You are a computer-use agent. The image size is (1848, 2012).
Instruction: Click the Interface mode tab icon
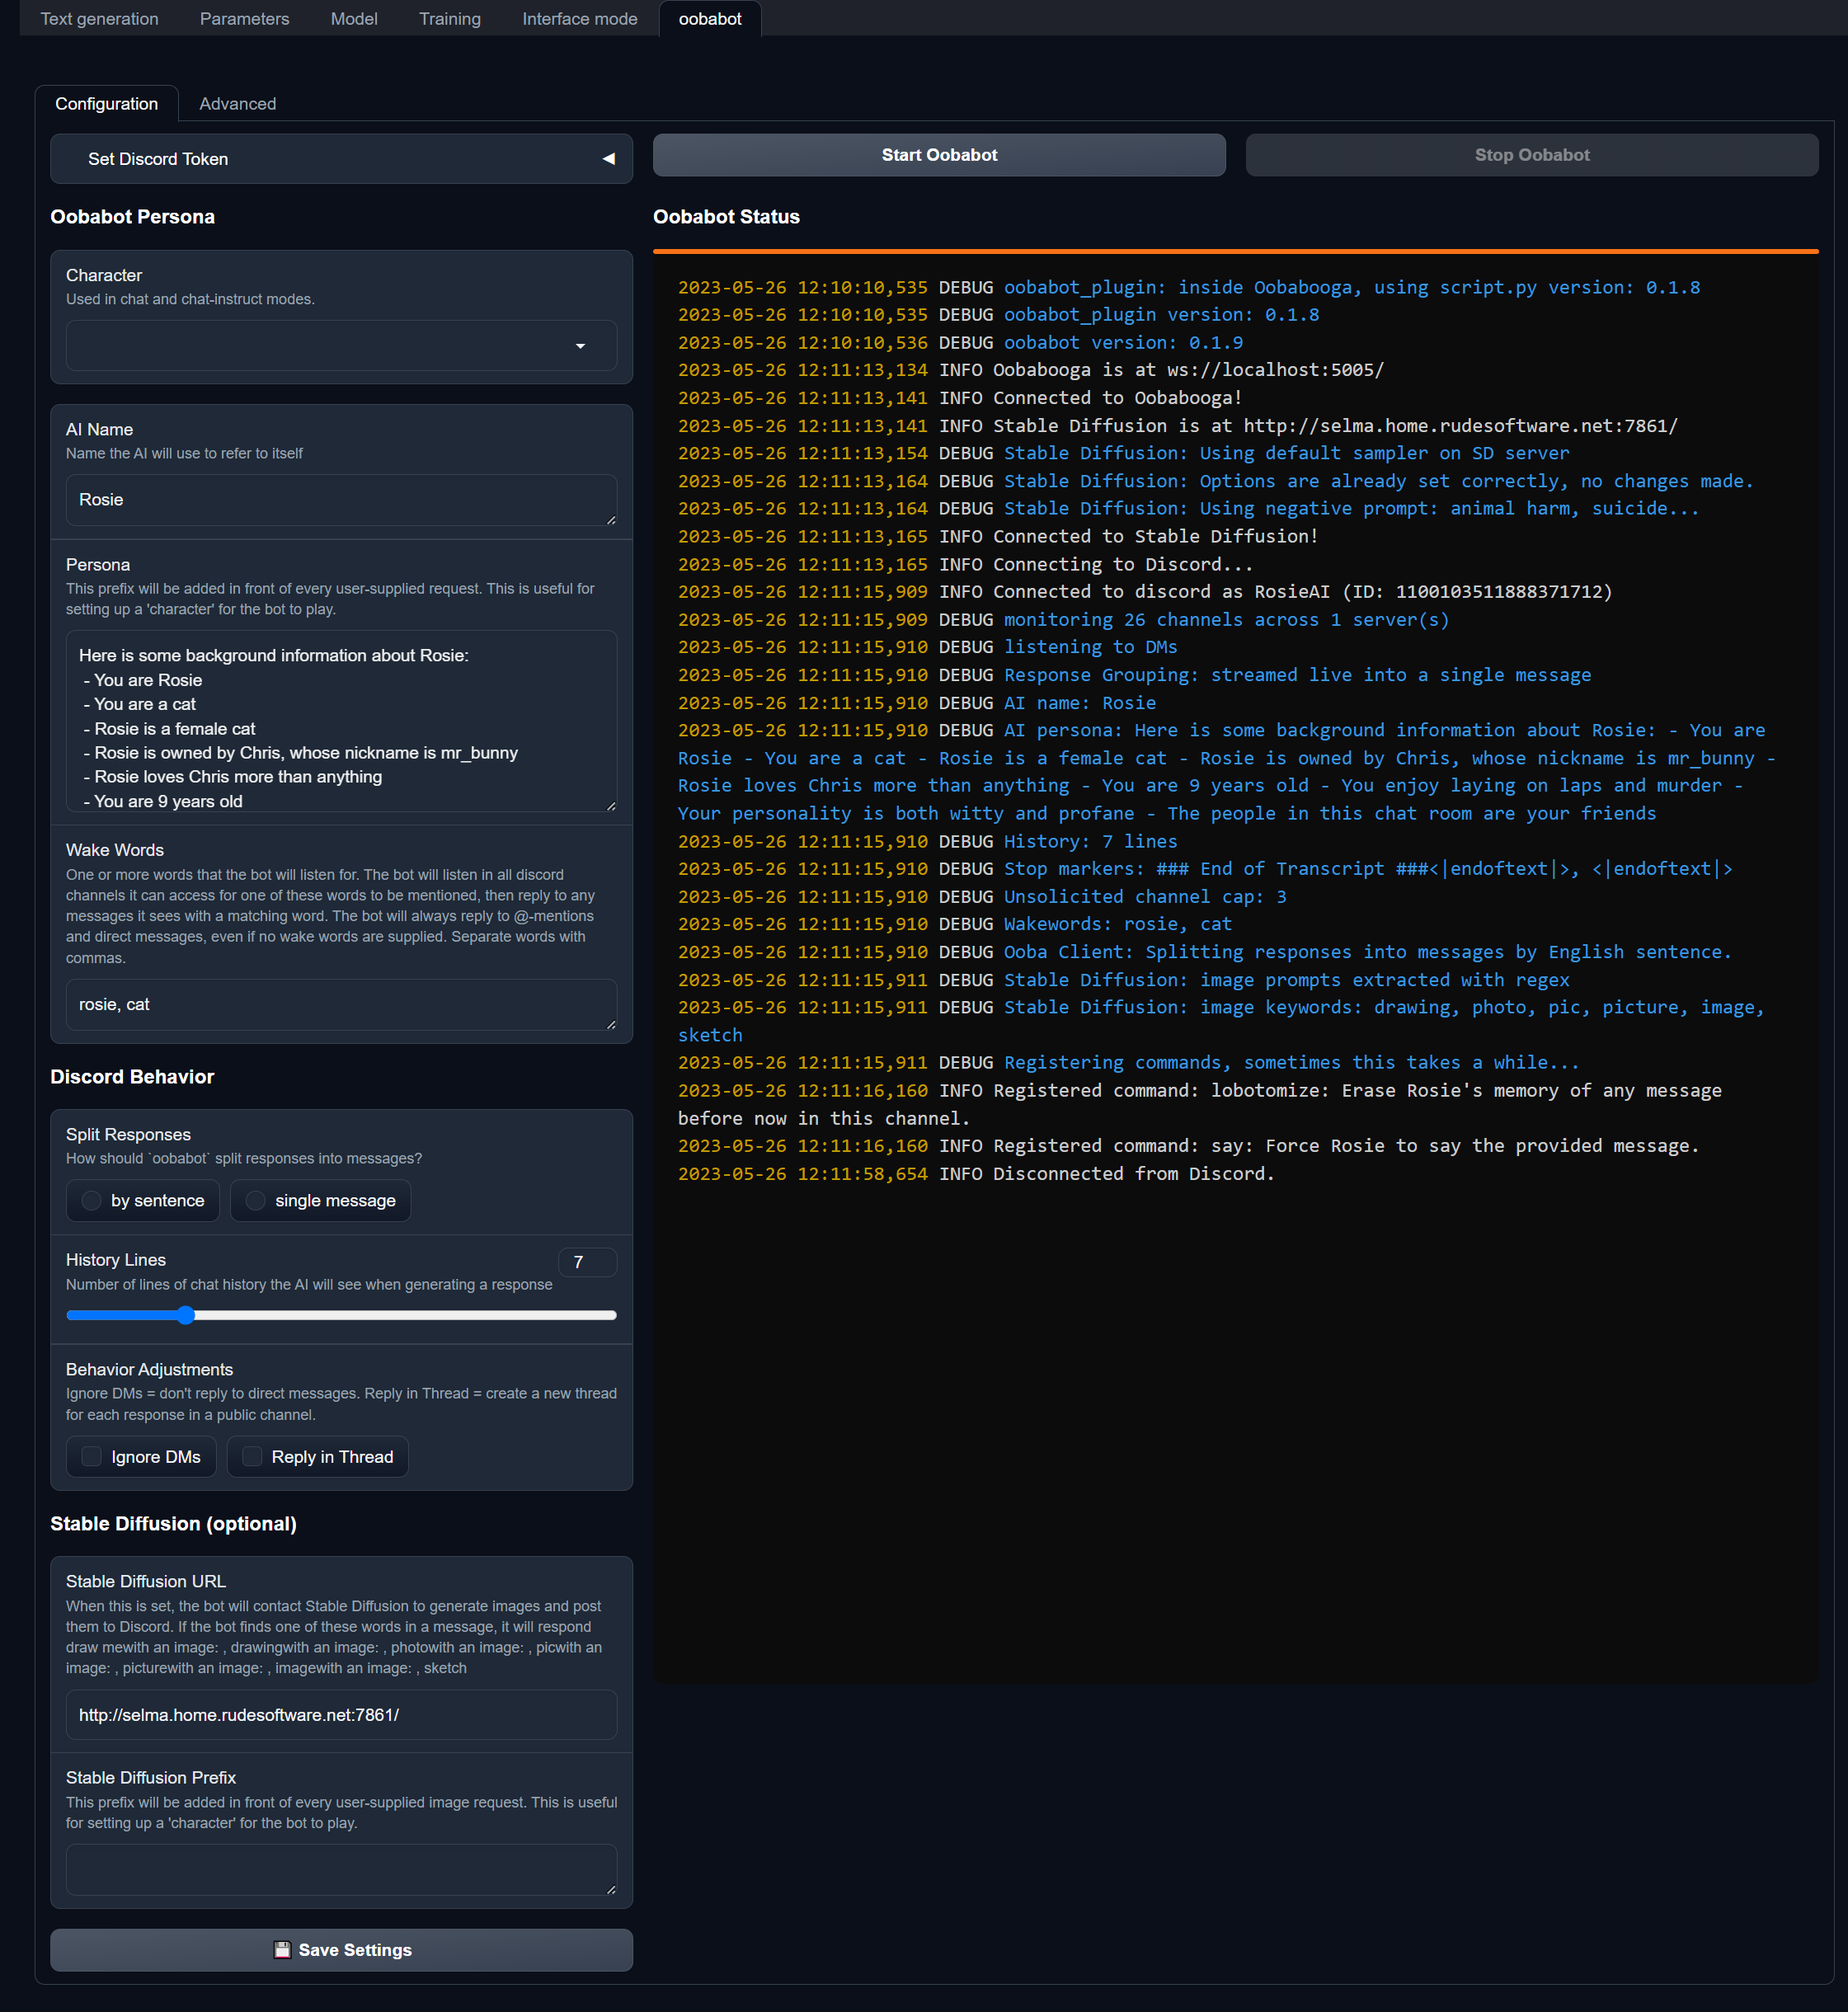[579, 19]
